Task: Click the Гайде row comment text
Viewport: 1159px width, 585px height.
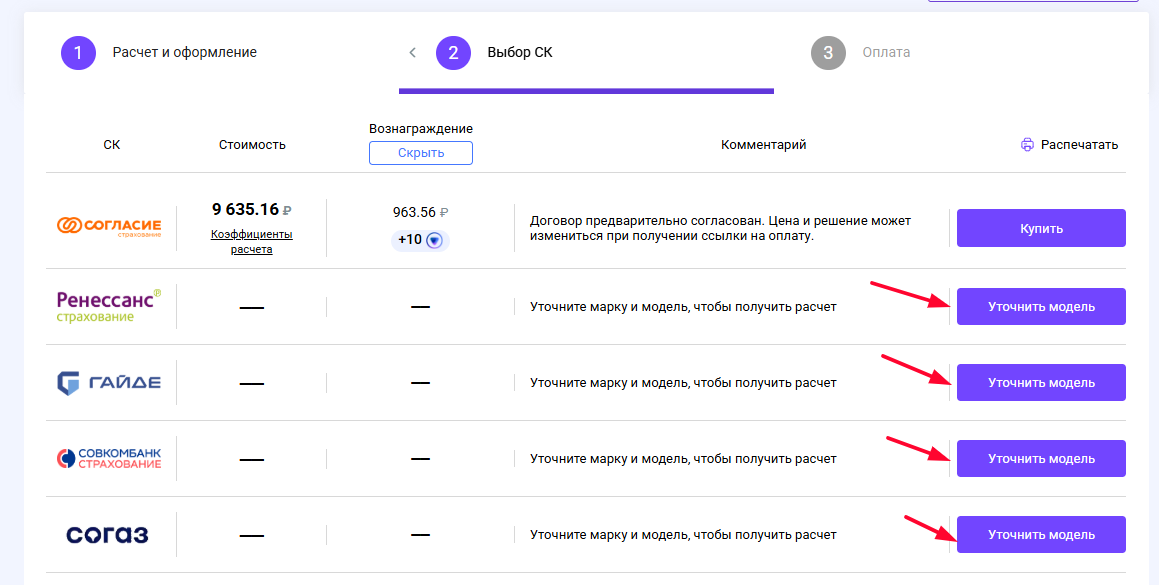Action: (x=683, y=382)
